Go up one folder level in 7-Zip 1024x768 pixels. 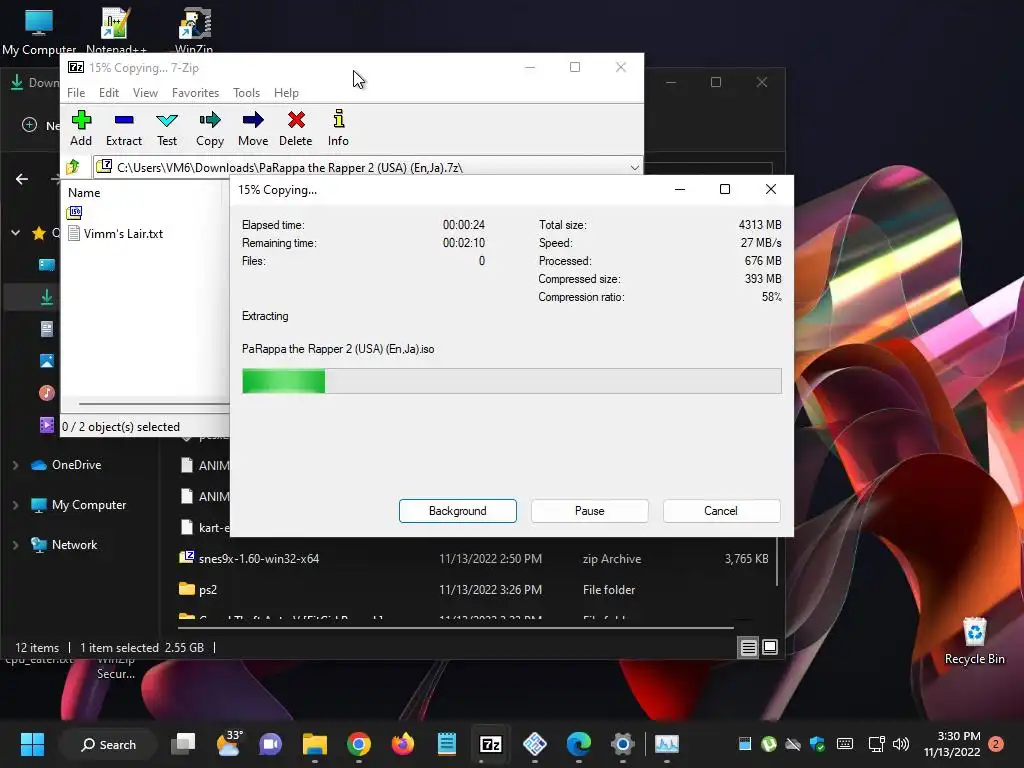pos(73,167)
